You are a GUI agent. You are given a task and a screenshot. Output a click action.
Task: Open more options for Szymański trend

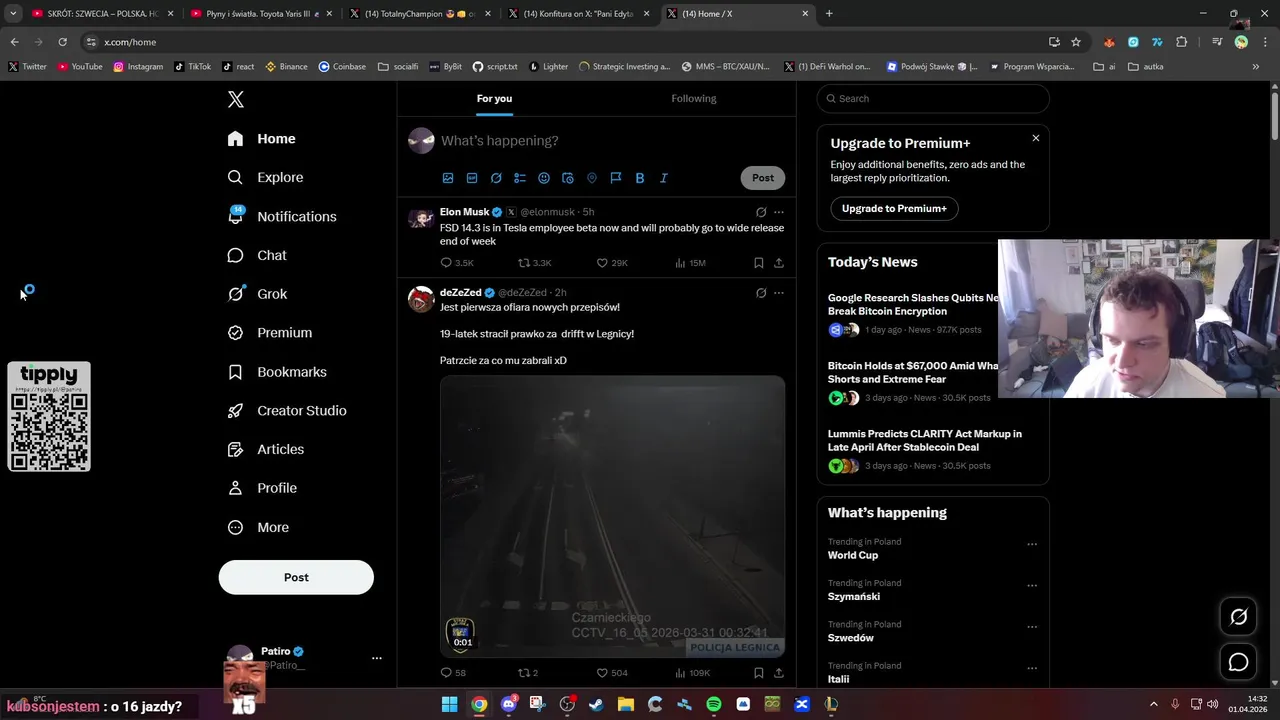1032,586
